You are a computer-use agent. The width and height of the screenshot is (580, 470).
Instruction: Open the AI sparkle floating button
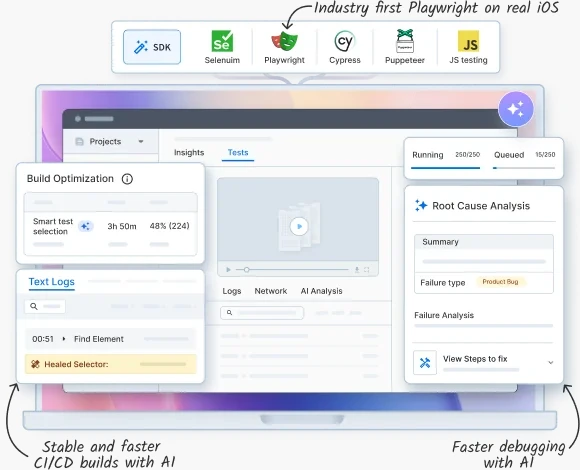click(x=516, y=109)
